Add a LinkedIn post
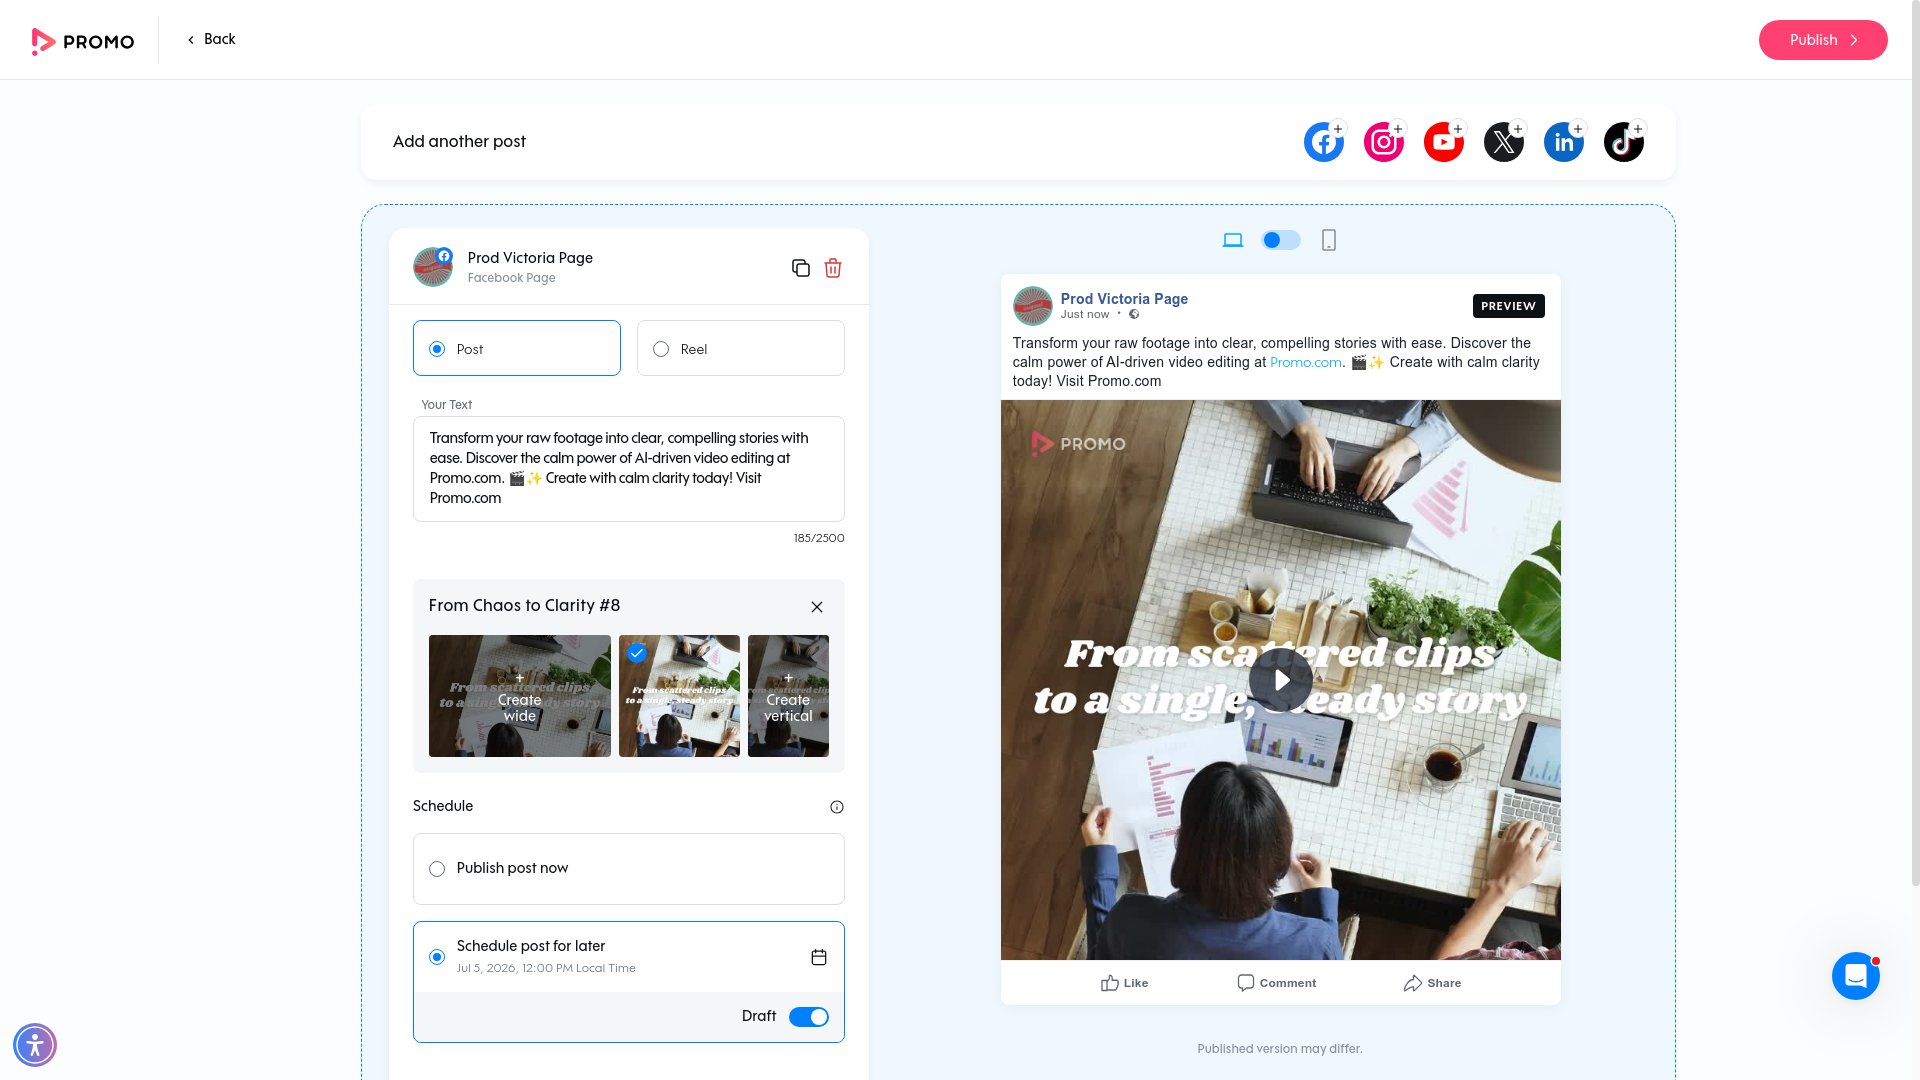 coord(1564,142)
